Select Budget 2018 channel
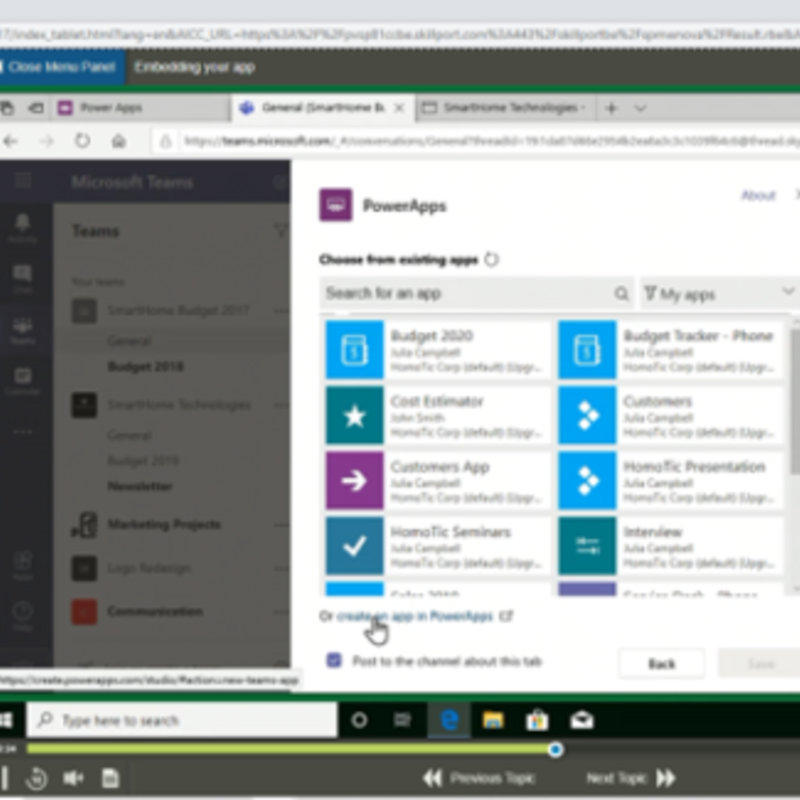The height and width of the screenshot is (800, 800). [145, 366]
